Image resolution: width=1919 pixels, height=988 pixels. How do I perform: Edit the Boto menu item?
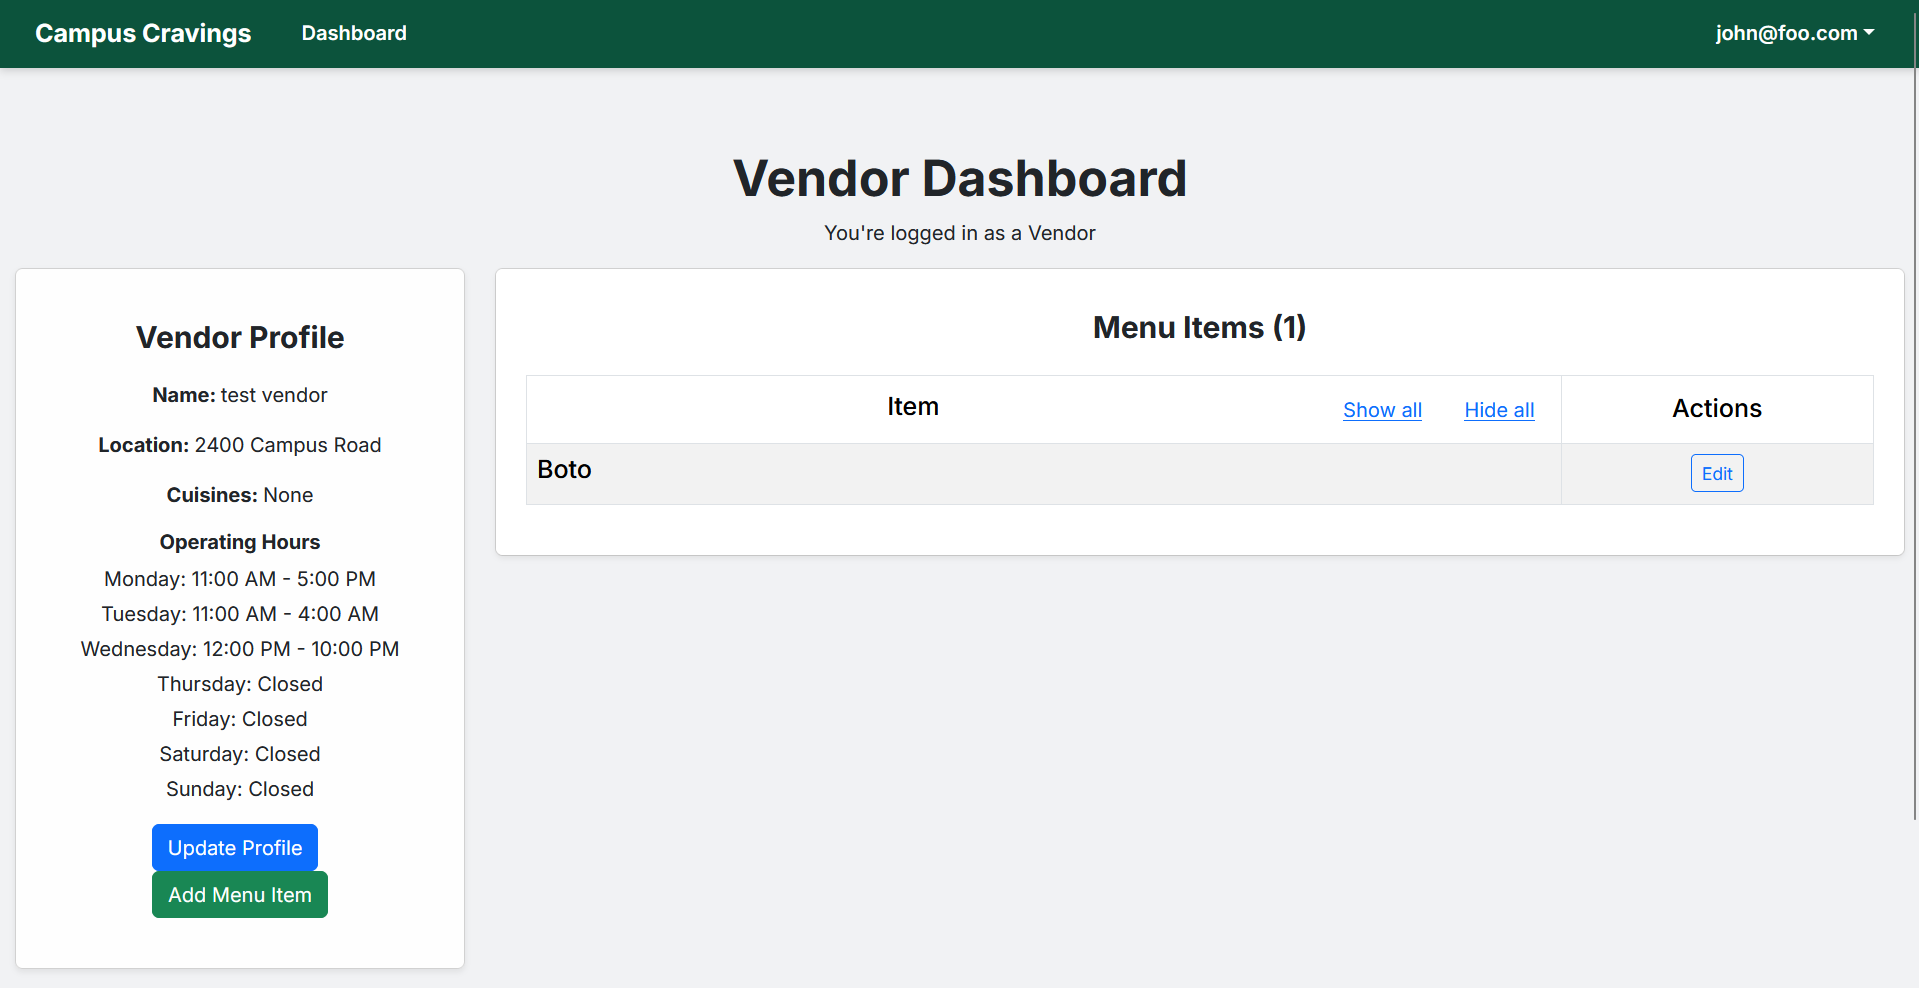(x=1717, y=473)
